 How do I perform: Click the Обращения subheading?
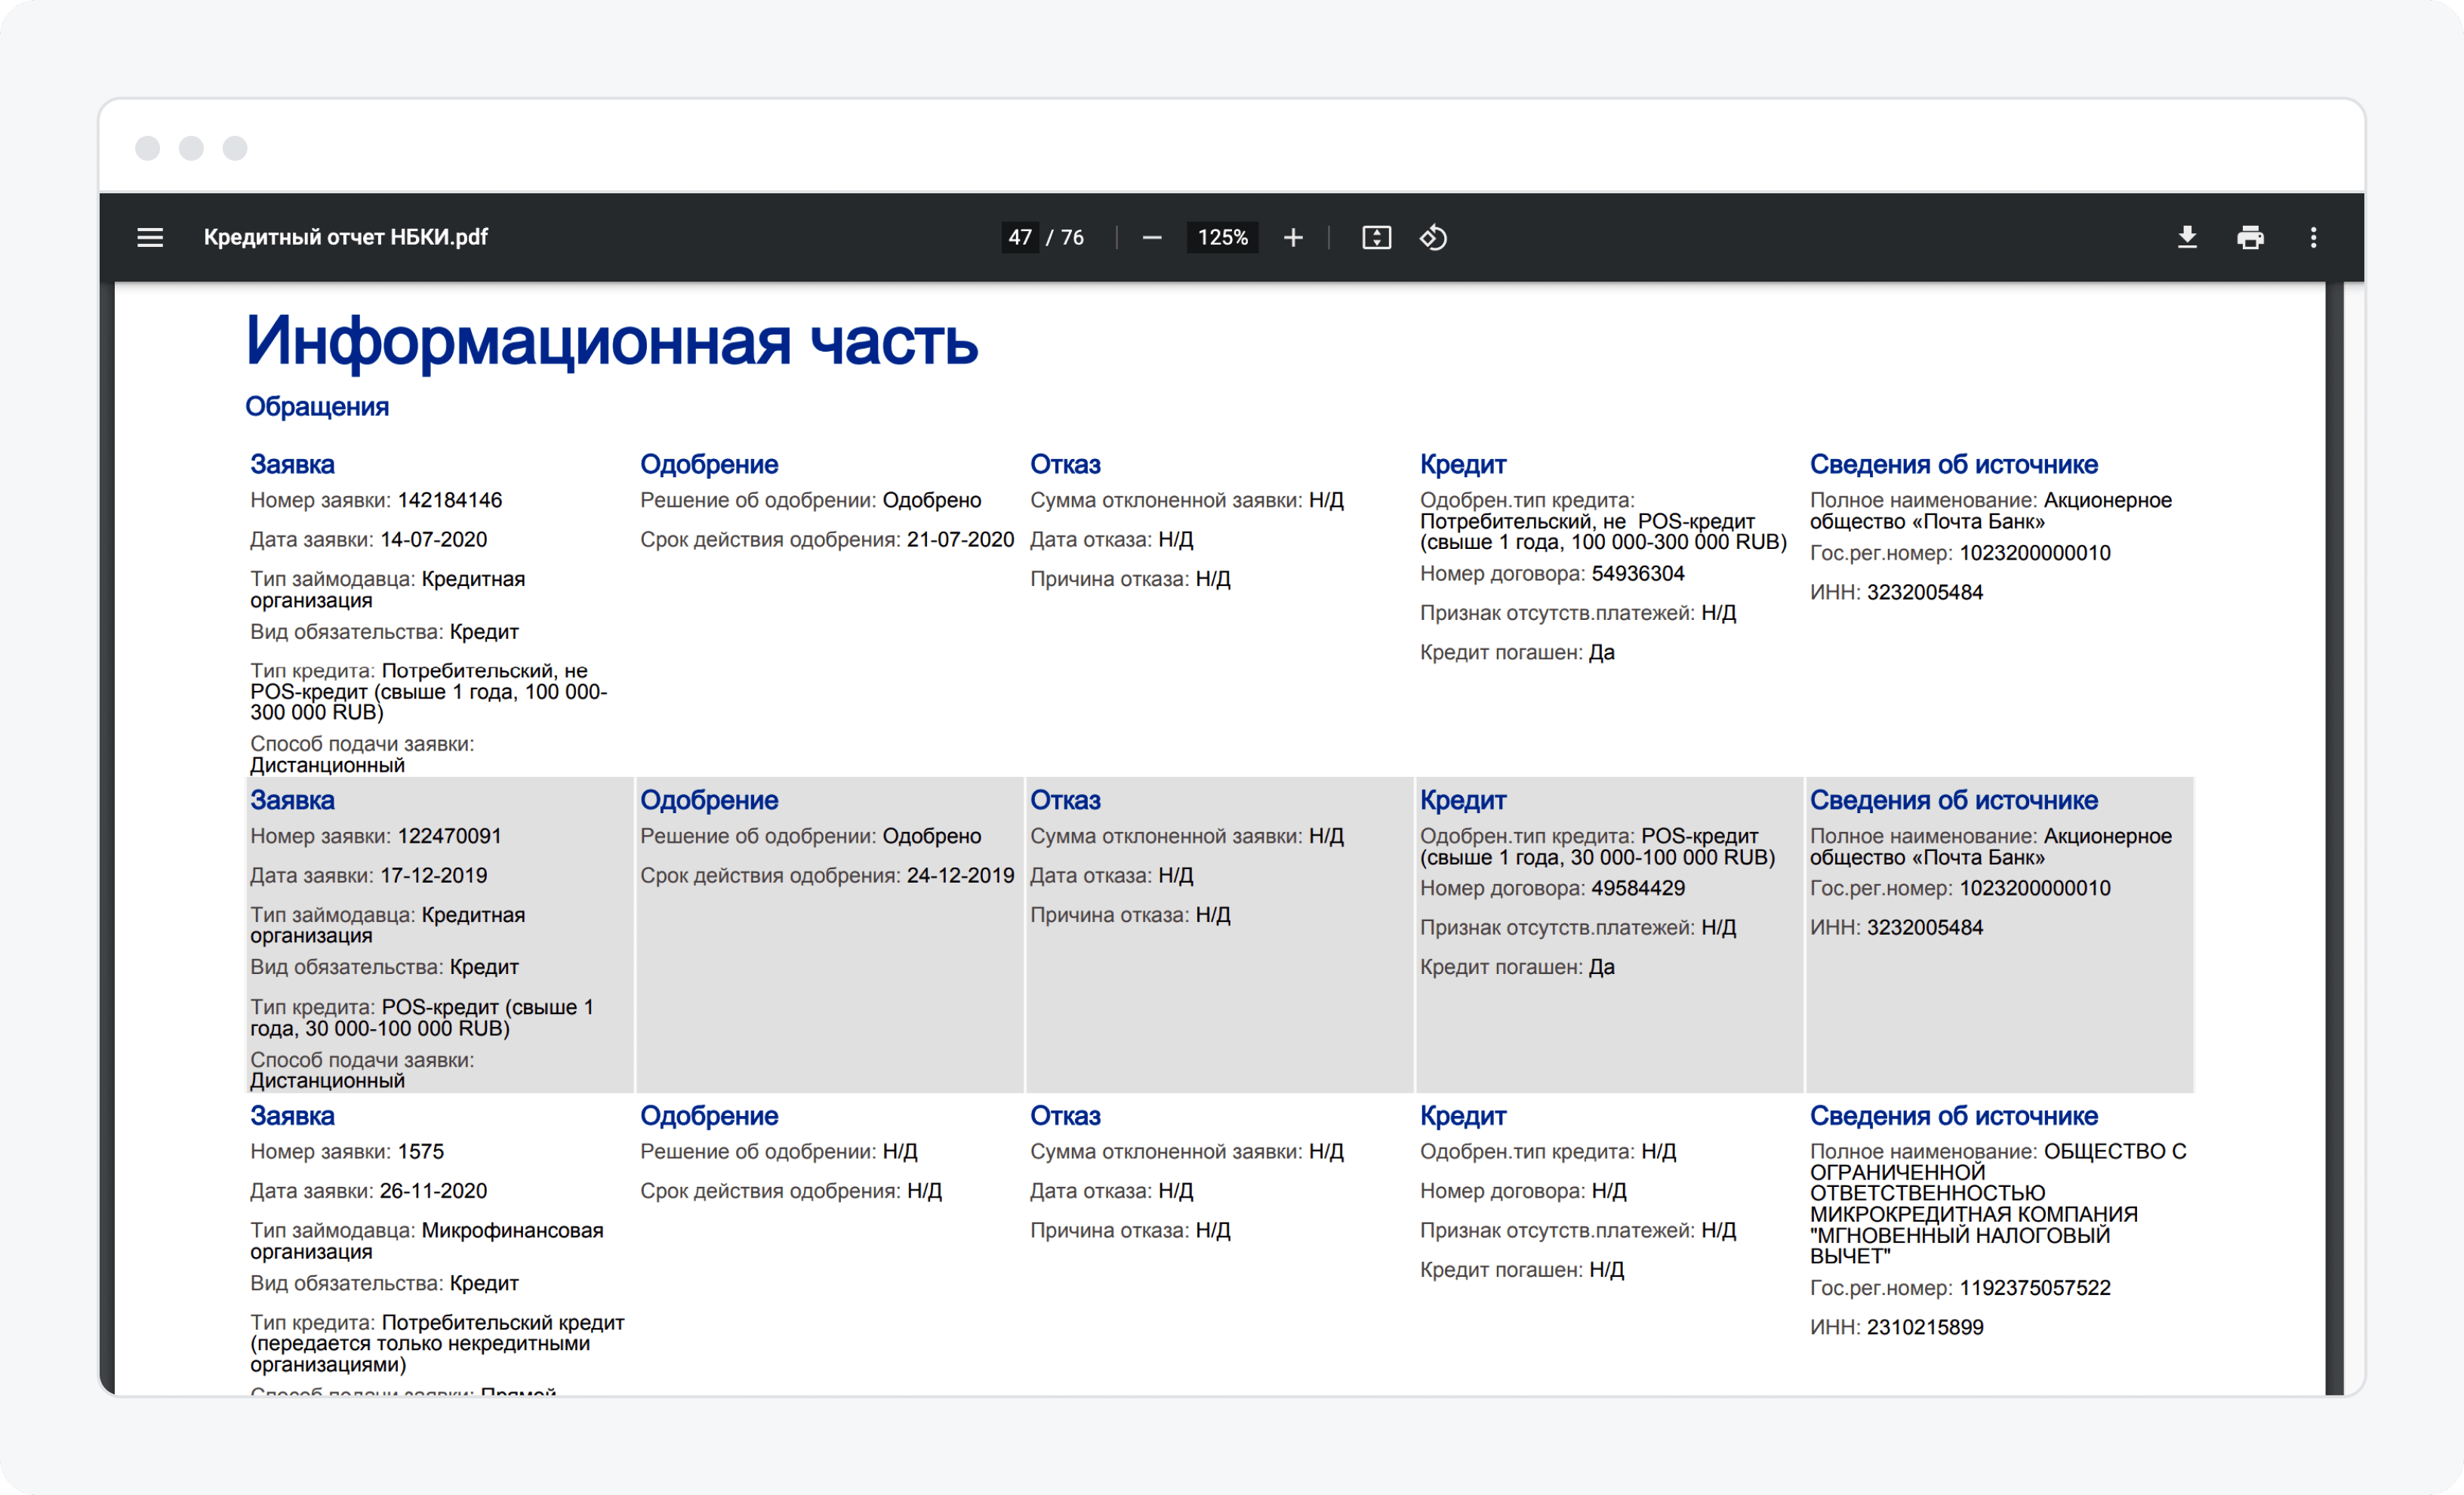click(x=317, y=407)
